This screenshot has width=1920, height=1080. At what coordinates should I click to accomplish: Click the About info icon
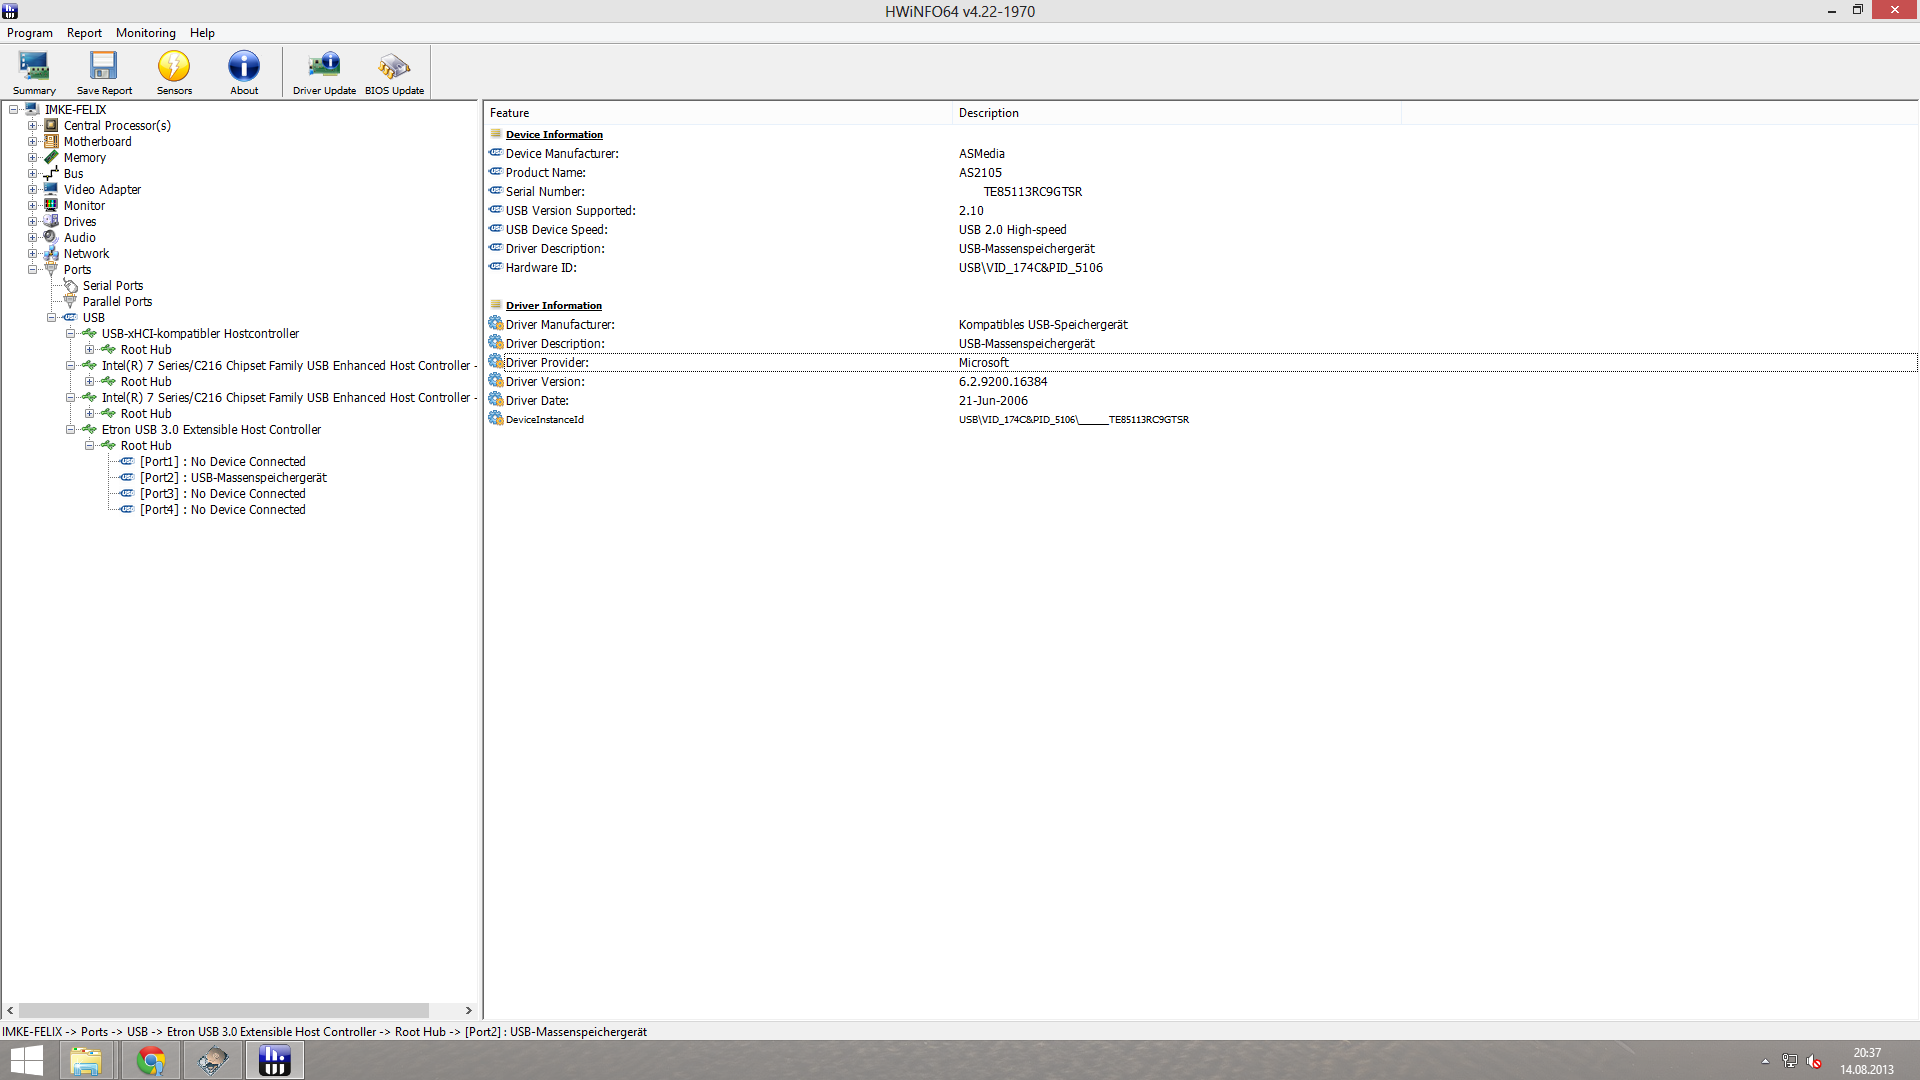pos(244,72)
